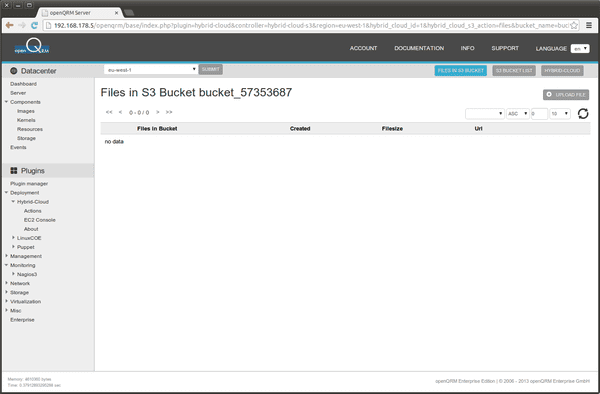This screenshot has height=394, width=600.
Task: Open the DOCUMENTATION menu
Action: (x=419, y=48)
